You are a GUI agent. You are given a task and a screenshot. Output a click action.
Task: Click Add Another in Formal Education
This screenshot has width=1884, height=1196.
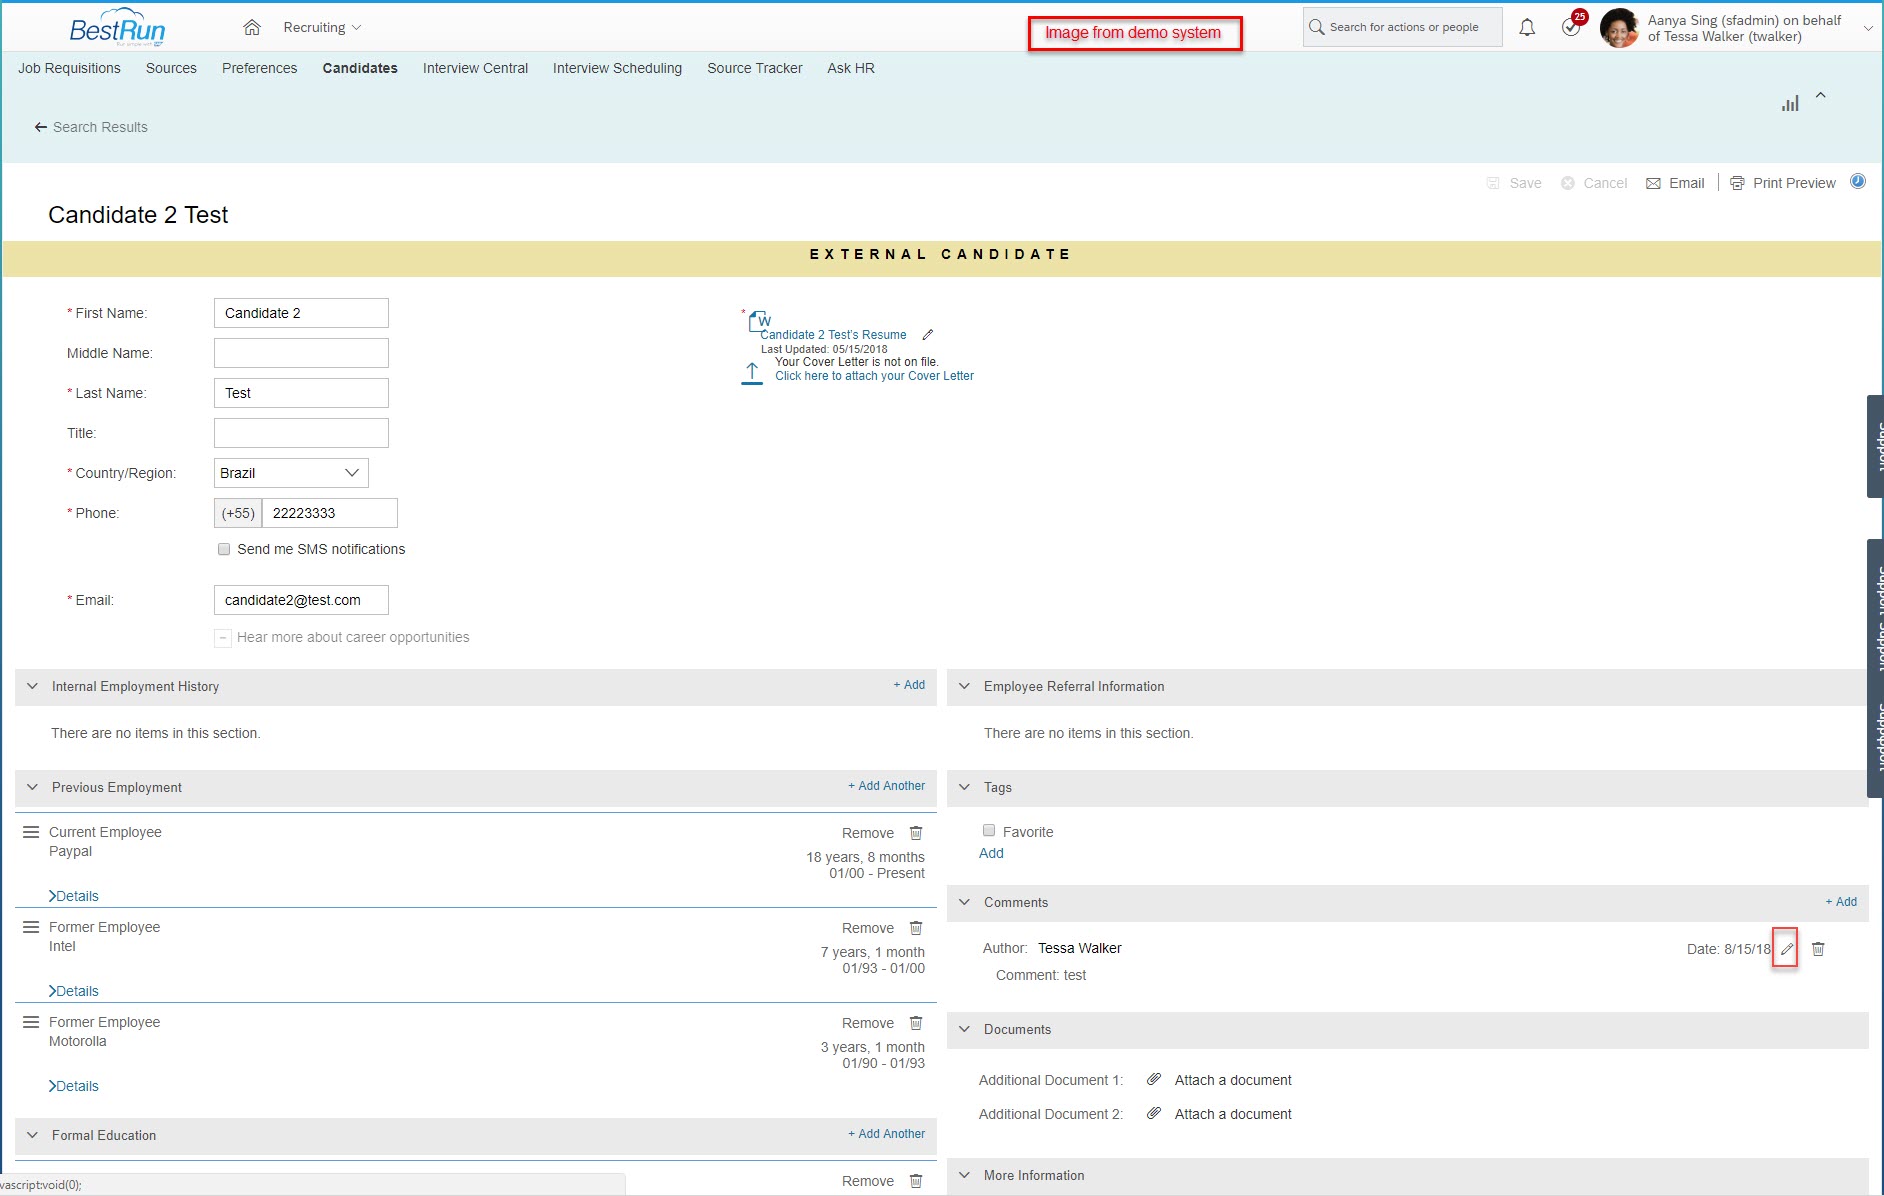pyautogui.click(x=887, y=1134)
